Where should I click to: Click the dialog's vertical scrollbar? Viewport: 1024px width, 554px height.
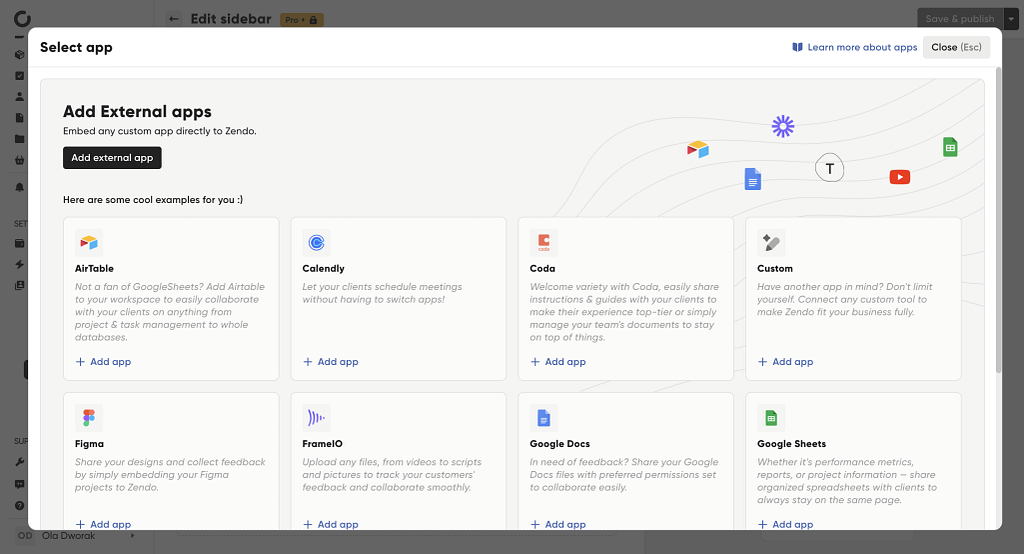pyautogui.click(x=998, y=221)
